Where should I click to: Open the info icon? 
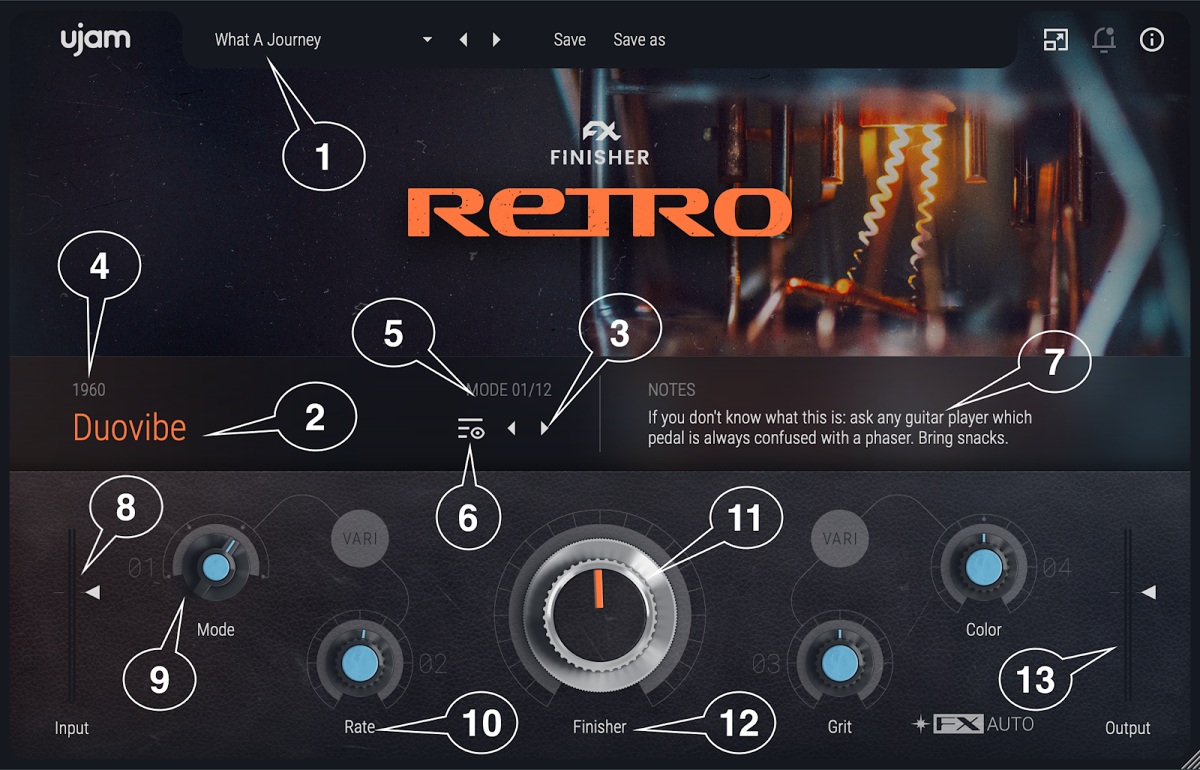[1151, 40]
